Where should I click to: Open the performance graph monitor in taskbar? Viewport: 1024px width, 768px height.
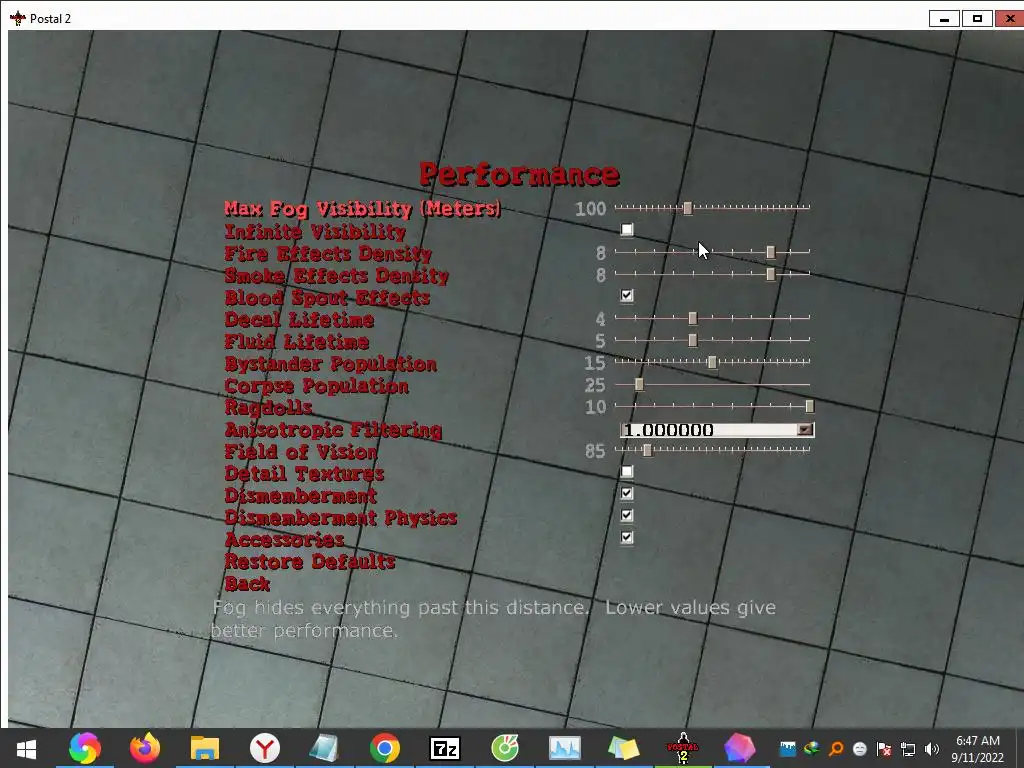click(x=564, y=748)
